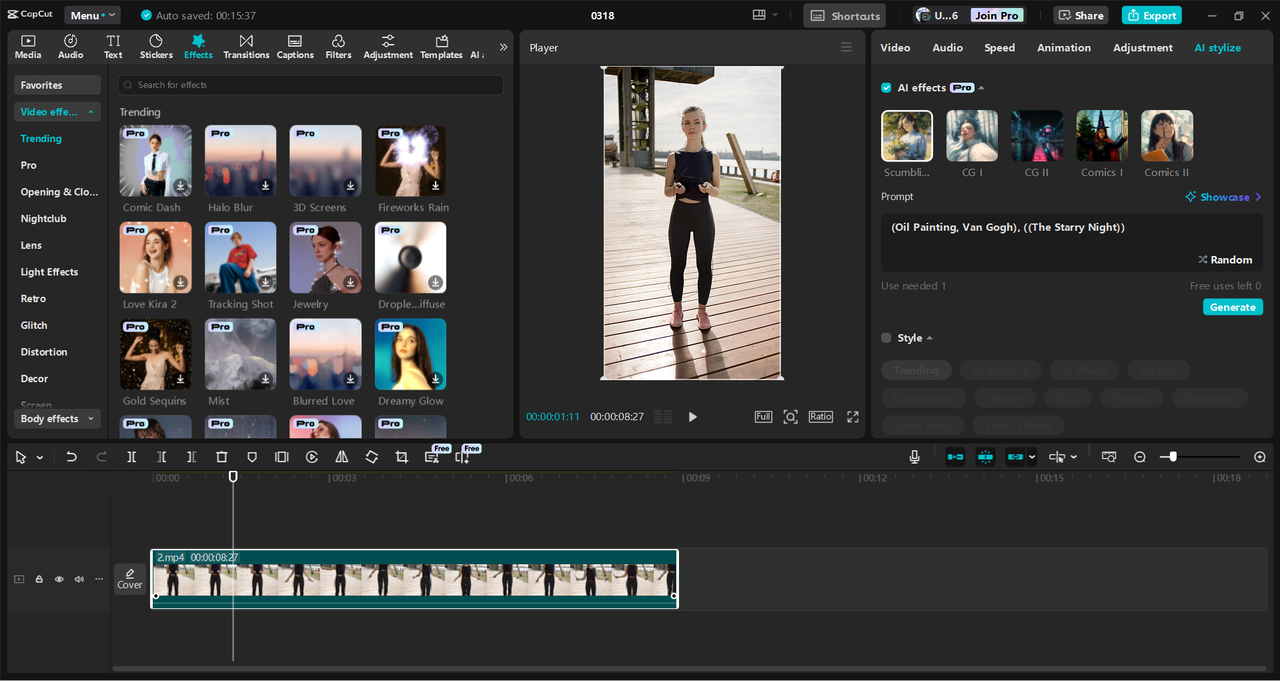Switch to the Animation tab
Screen dimensions: 1280x681
tap(1063, 47)
